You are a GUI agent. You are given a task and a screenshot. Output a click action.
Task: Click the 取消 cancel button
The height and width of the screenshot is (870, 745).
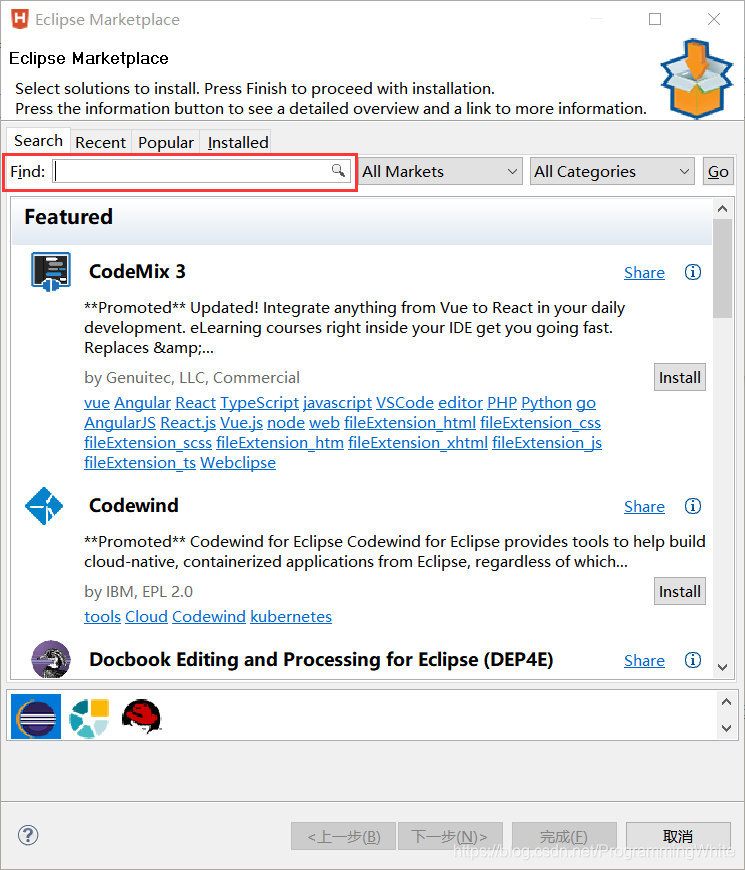678,836
